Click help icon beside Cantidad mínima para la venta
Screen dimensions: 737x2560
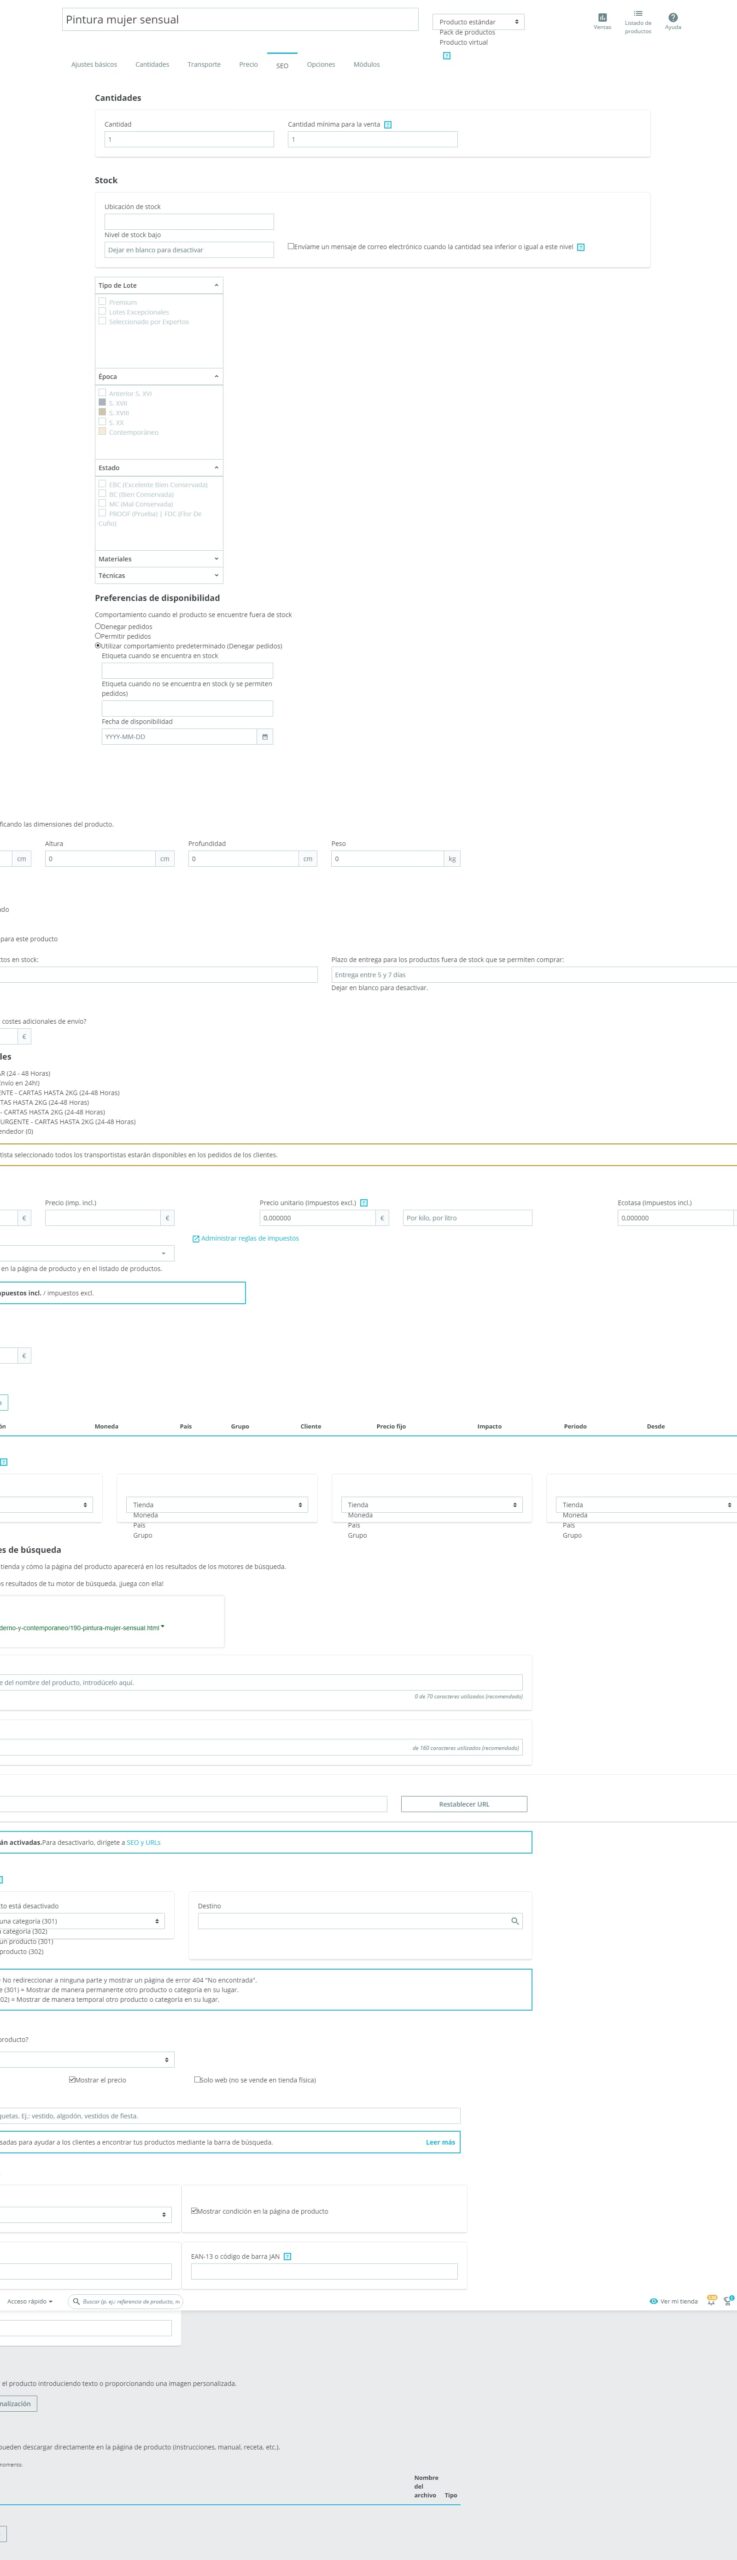(388, 125)
